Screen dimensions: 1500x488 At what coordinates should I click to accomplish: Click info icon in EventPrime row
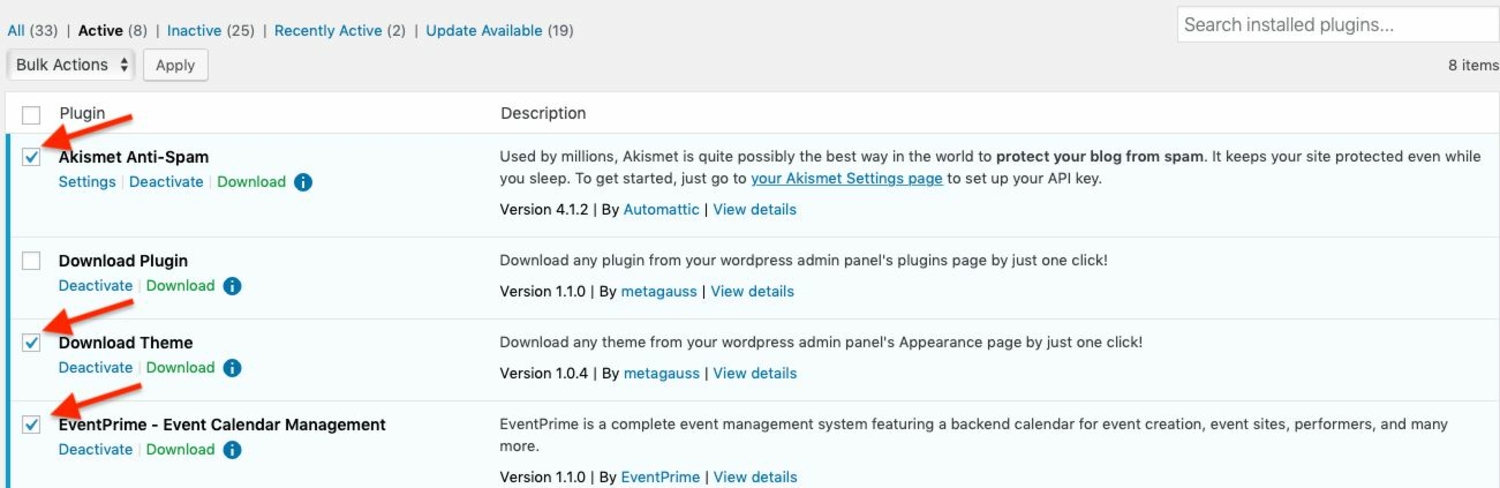232,450
